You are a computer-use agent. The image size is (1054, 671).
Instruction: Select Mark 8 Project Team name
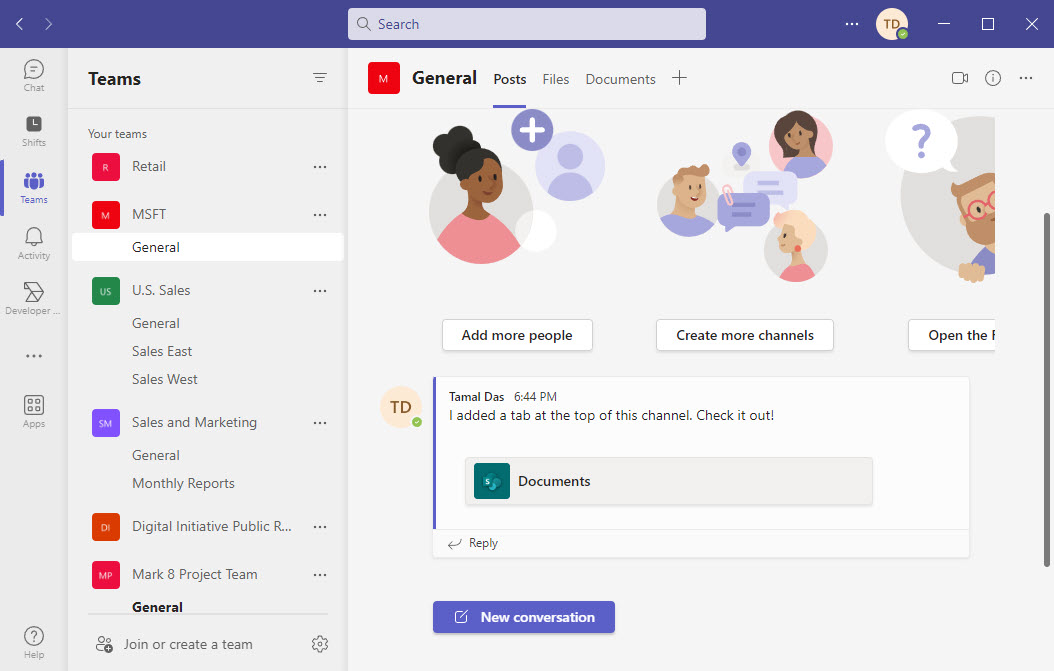[x=194, y=574]
